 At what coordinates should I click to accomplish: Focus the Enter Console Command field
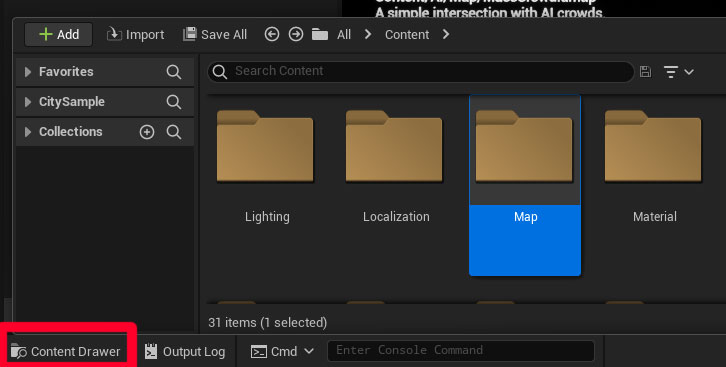click(461, 350)
